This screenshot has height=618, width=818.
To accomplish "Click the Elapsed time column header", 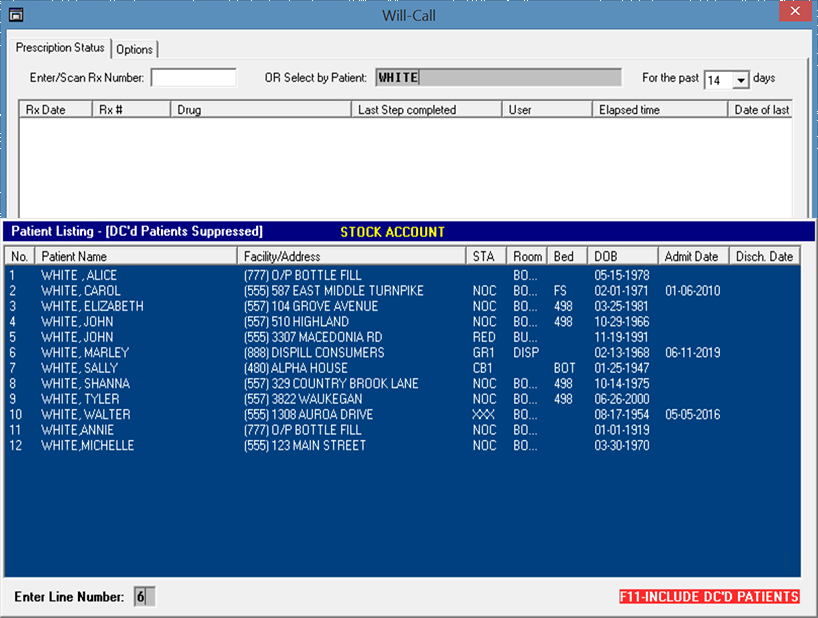I will 659,110.
